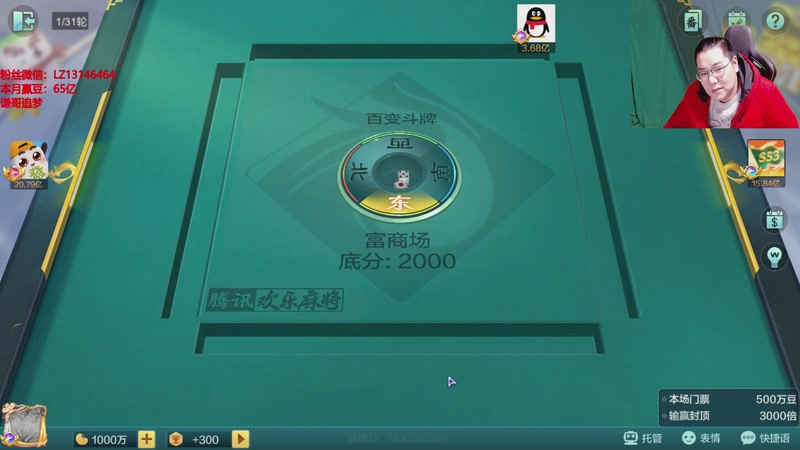This screenshot has height=450, width=800.
Task: View the right player SS3 avatar
Action: [766, 159]
